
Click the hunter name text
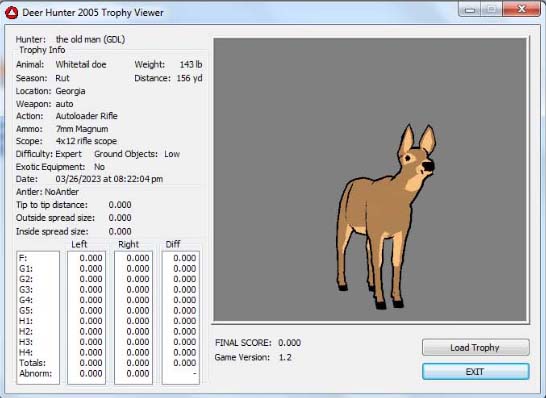[x=91, y=39]
